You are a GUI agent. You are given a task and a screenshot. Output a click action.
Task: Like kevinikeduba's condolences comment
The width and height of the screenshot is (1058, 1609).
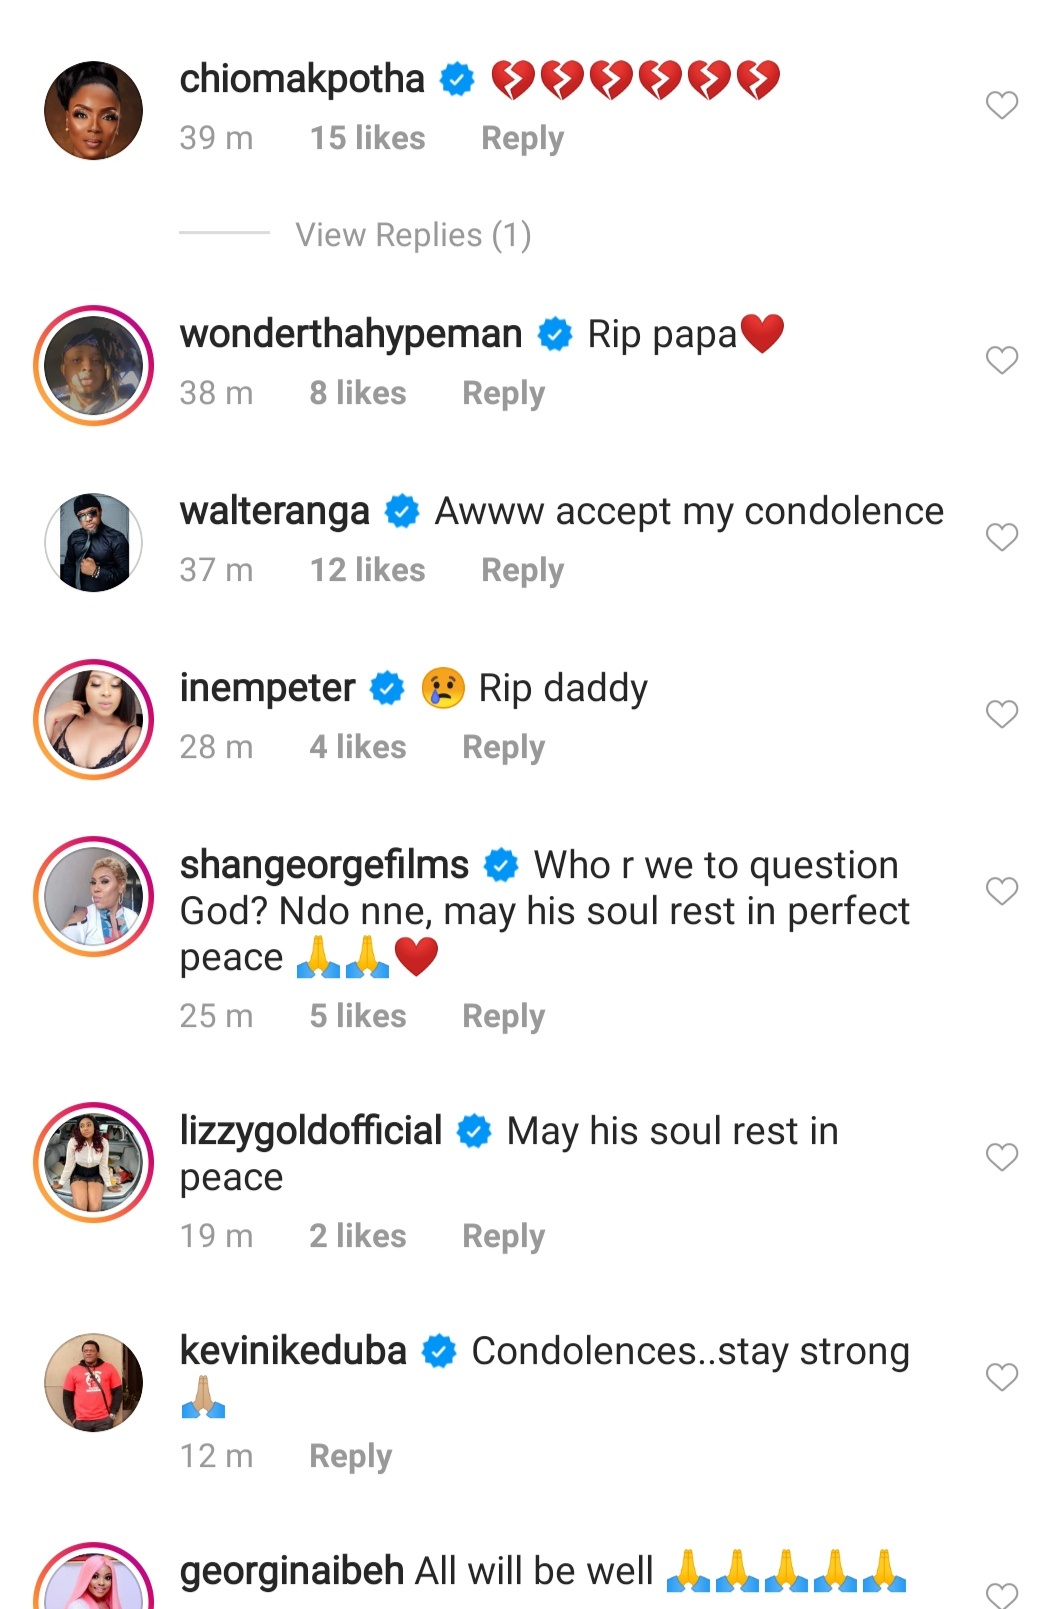click(x=1001, y=1377)
